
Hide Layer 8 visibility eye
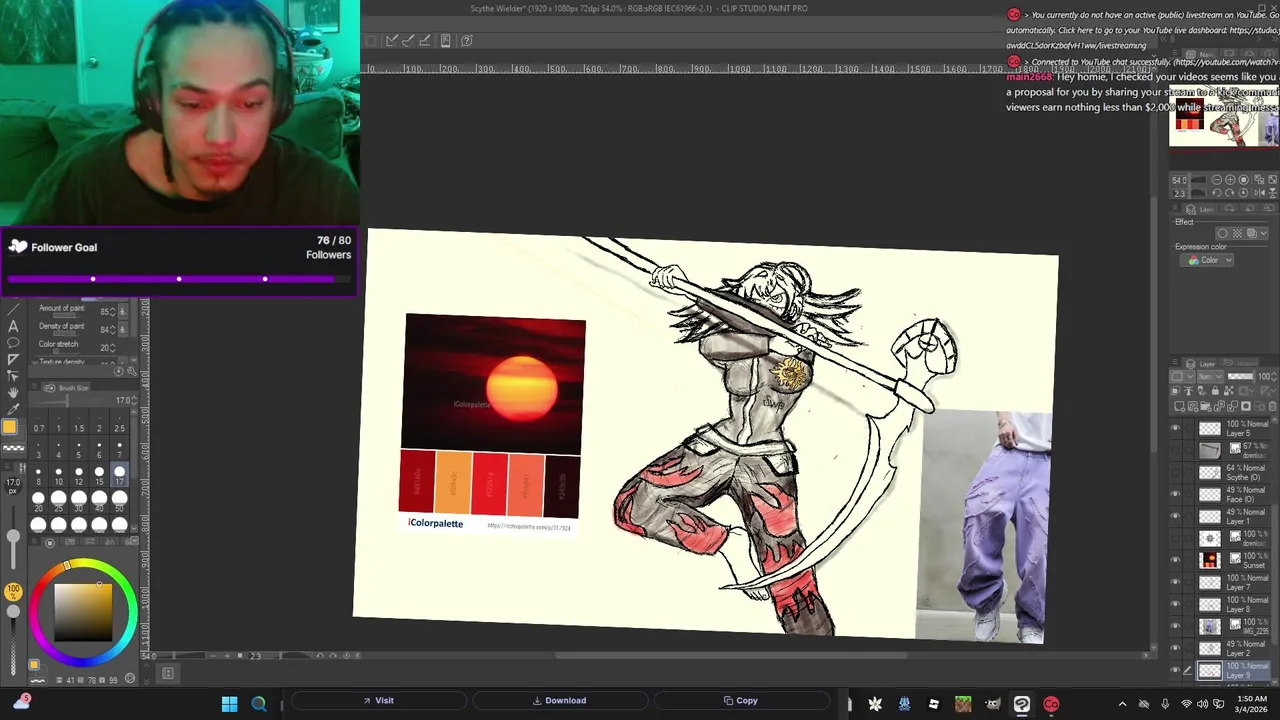(1175, 604)
